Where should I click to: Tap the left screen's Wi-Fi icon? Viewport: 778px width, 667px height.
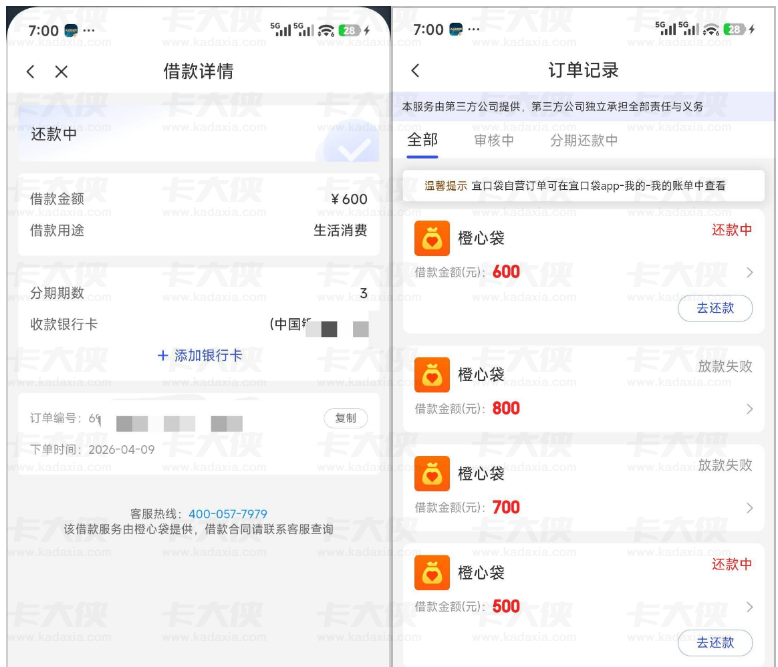326,30
